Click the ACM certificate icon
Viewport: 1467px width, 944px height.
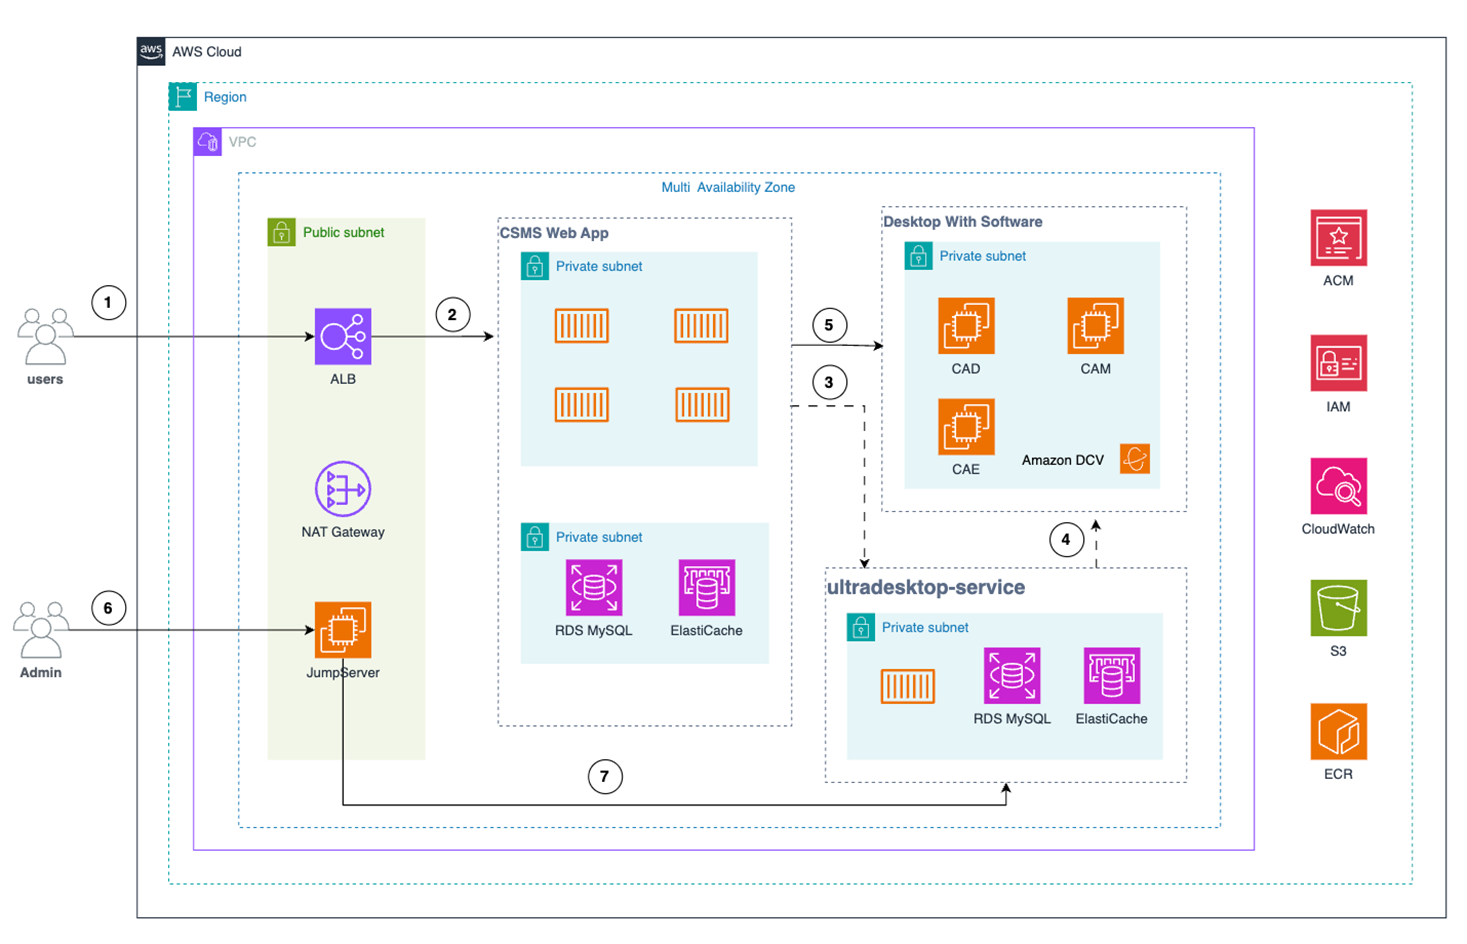pyautogui.click(x=1339, y=237)
